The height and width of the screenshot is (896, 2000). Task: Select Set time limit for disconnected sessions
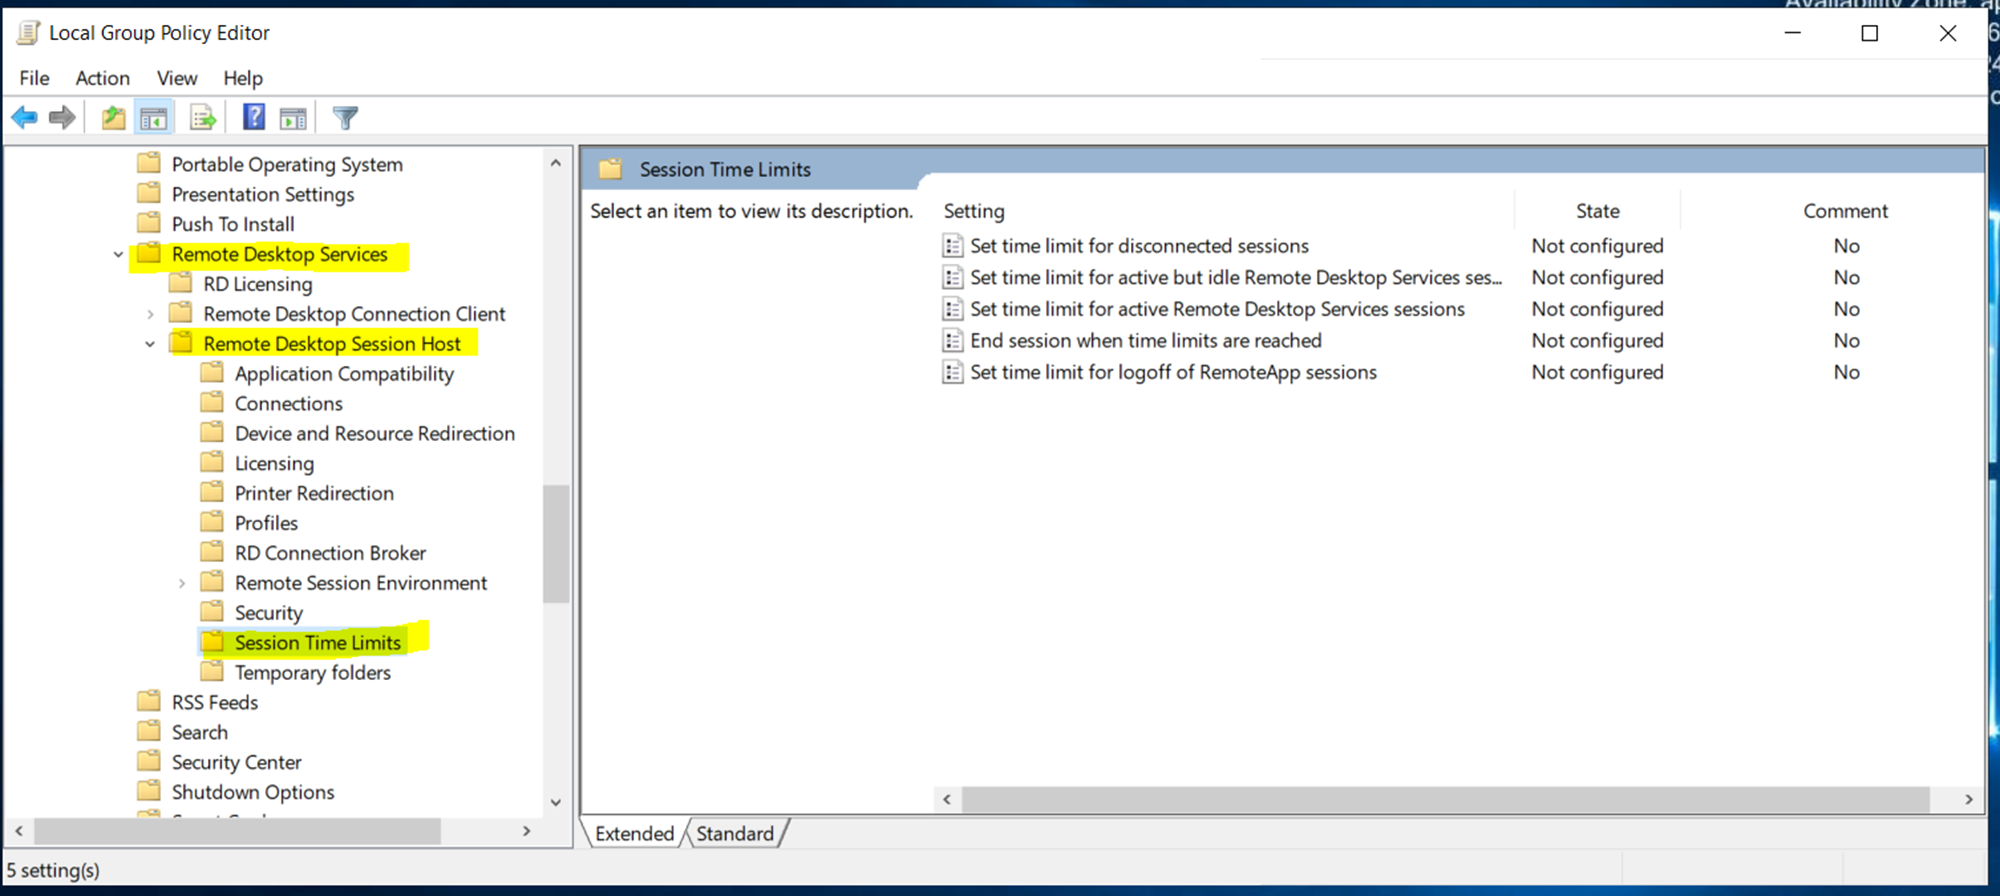coord(1139,246)
